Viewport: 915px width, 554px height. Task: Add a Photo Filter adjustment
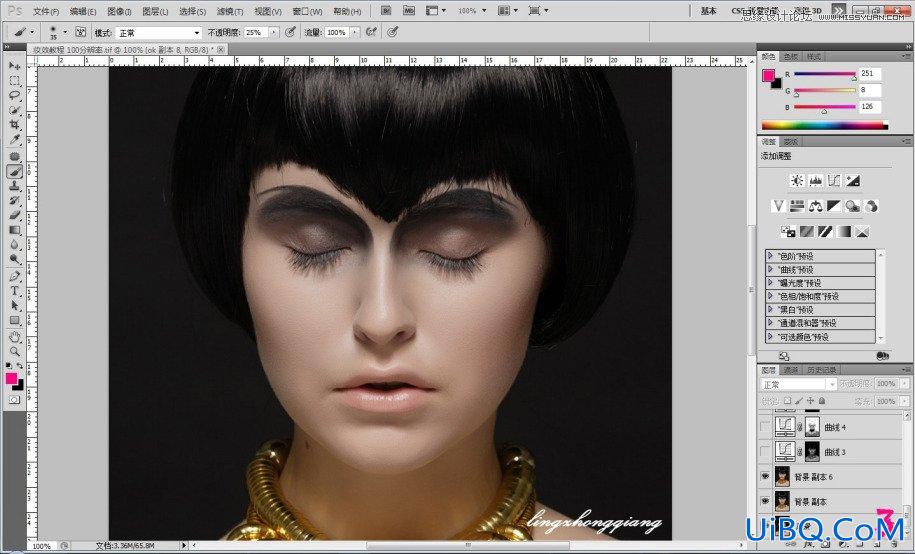[x=853, y=205]
